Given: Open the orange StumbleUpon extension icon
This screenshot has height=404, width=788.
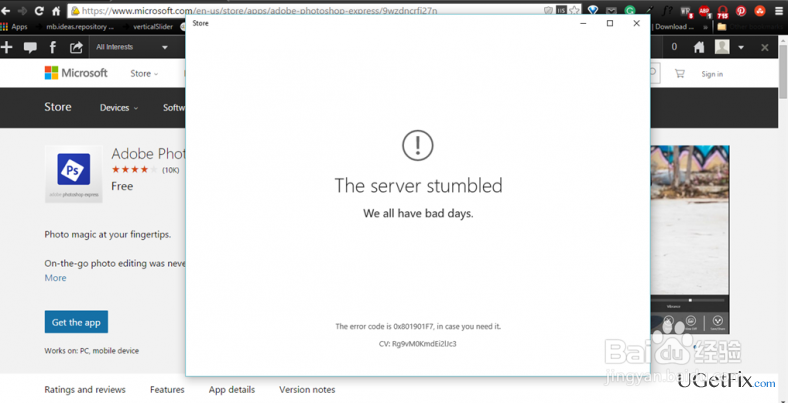Looking at the screenshot, I should pyautogui.click(x=760, y=11).
